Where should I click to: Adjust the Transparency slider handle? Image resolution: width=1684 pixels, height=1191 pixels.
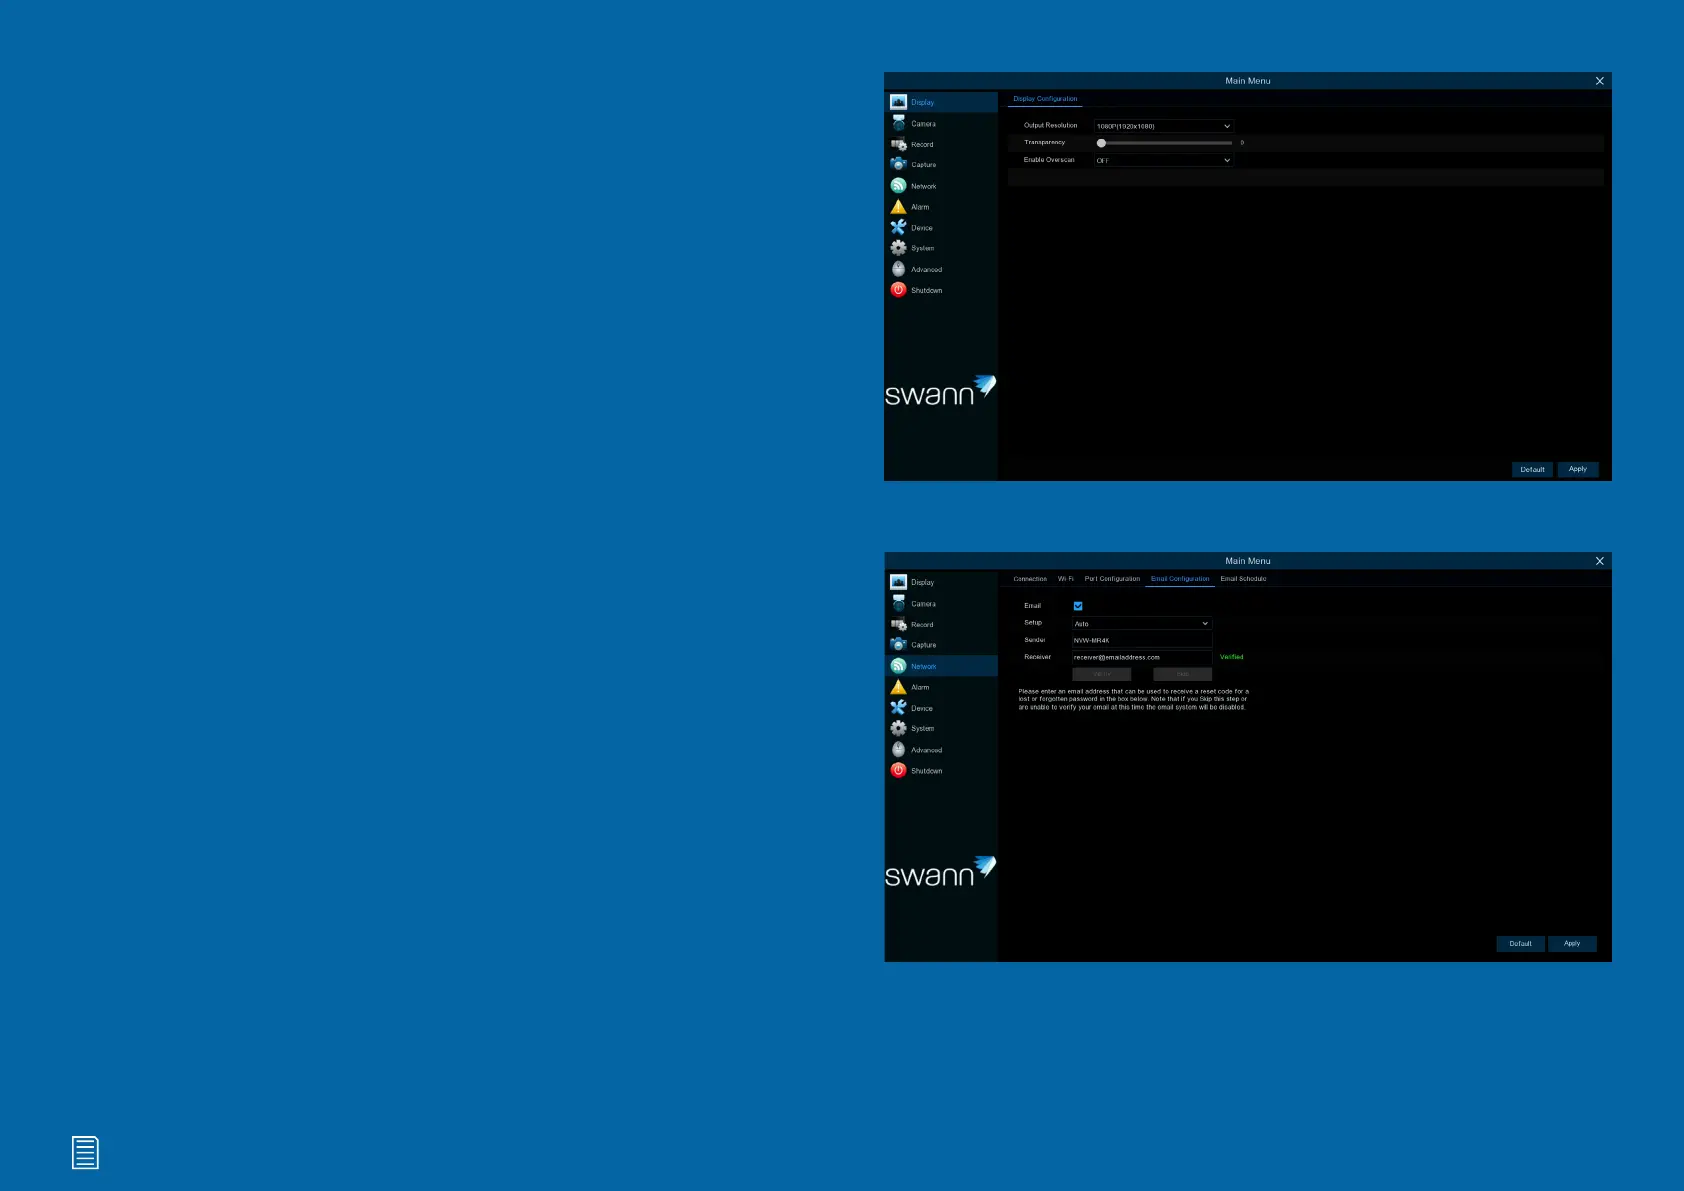point(1101,143)
